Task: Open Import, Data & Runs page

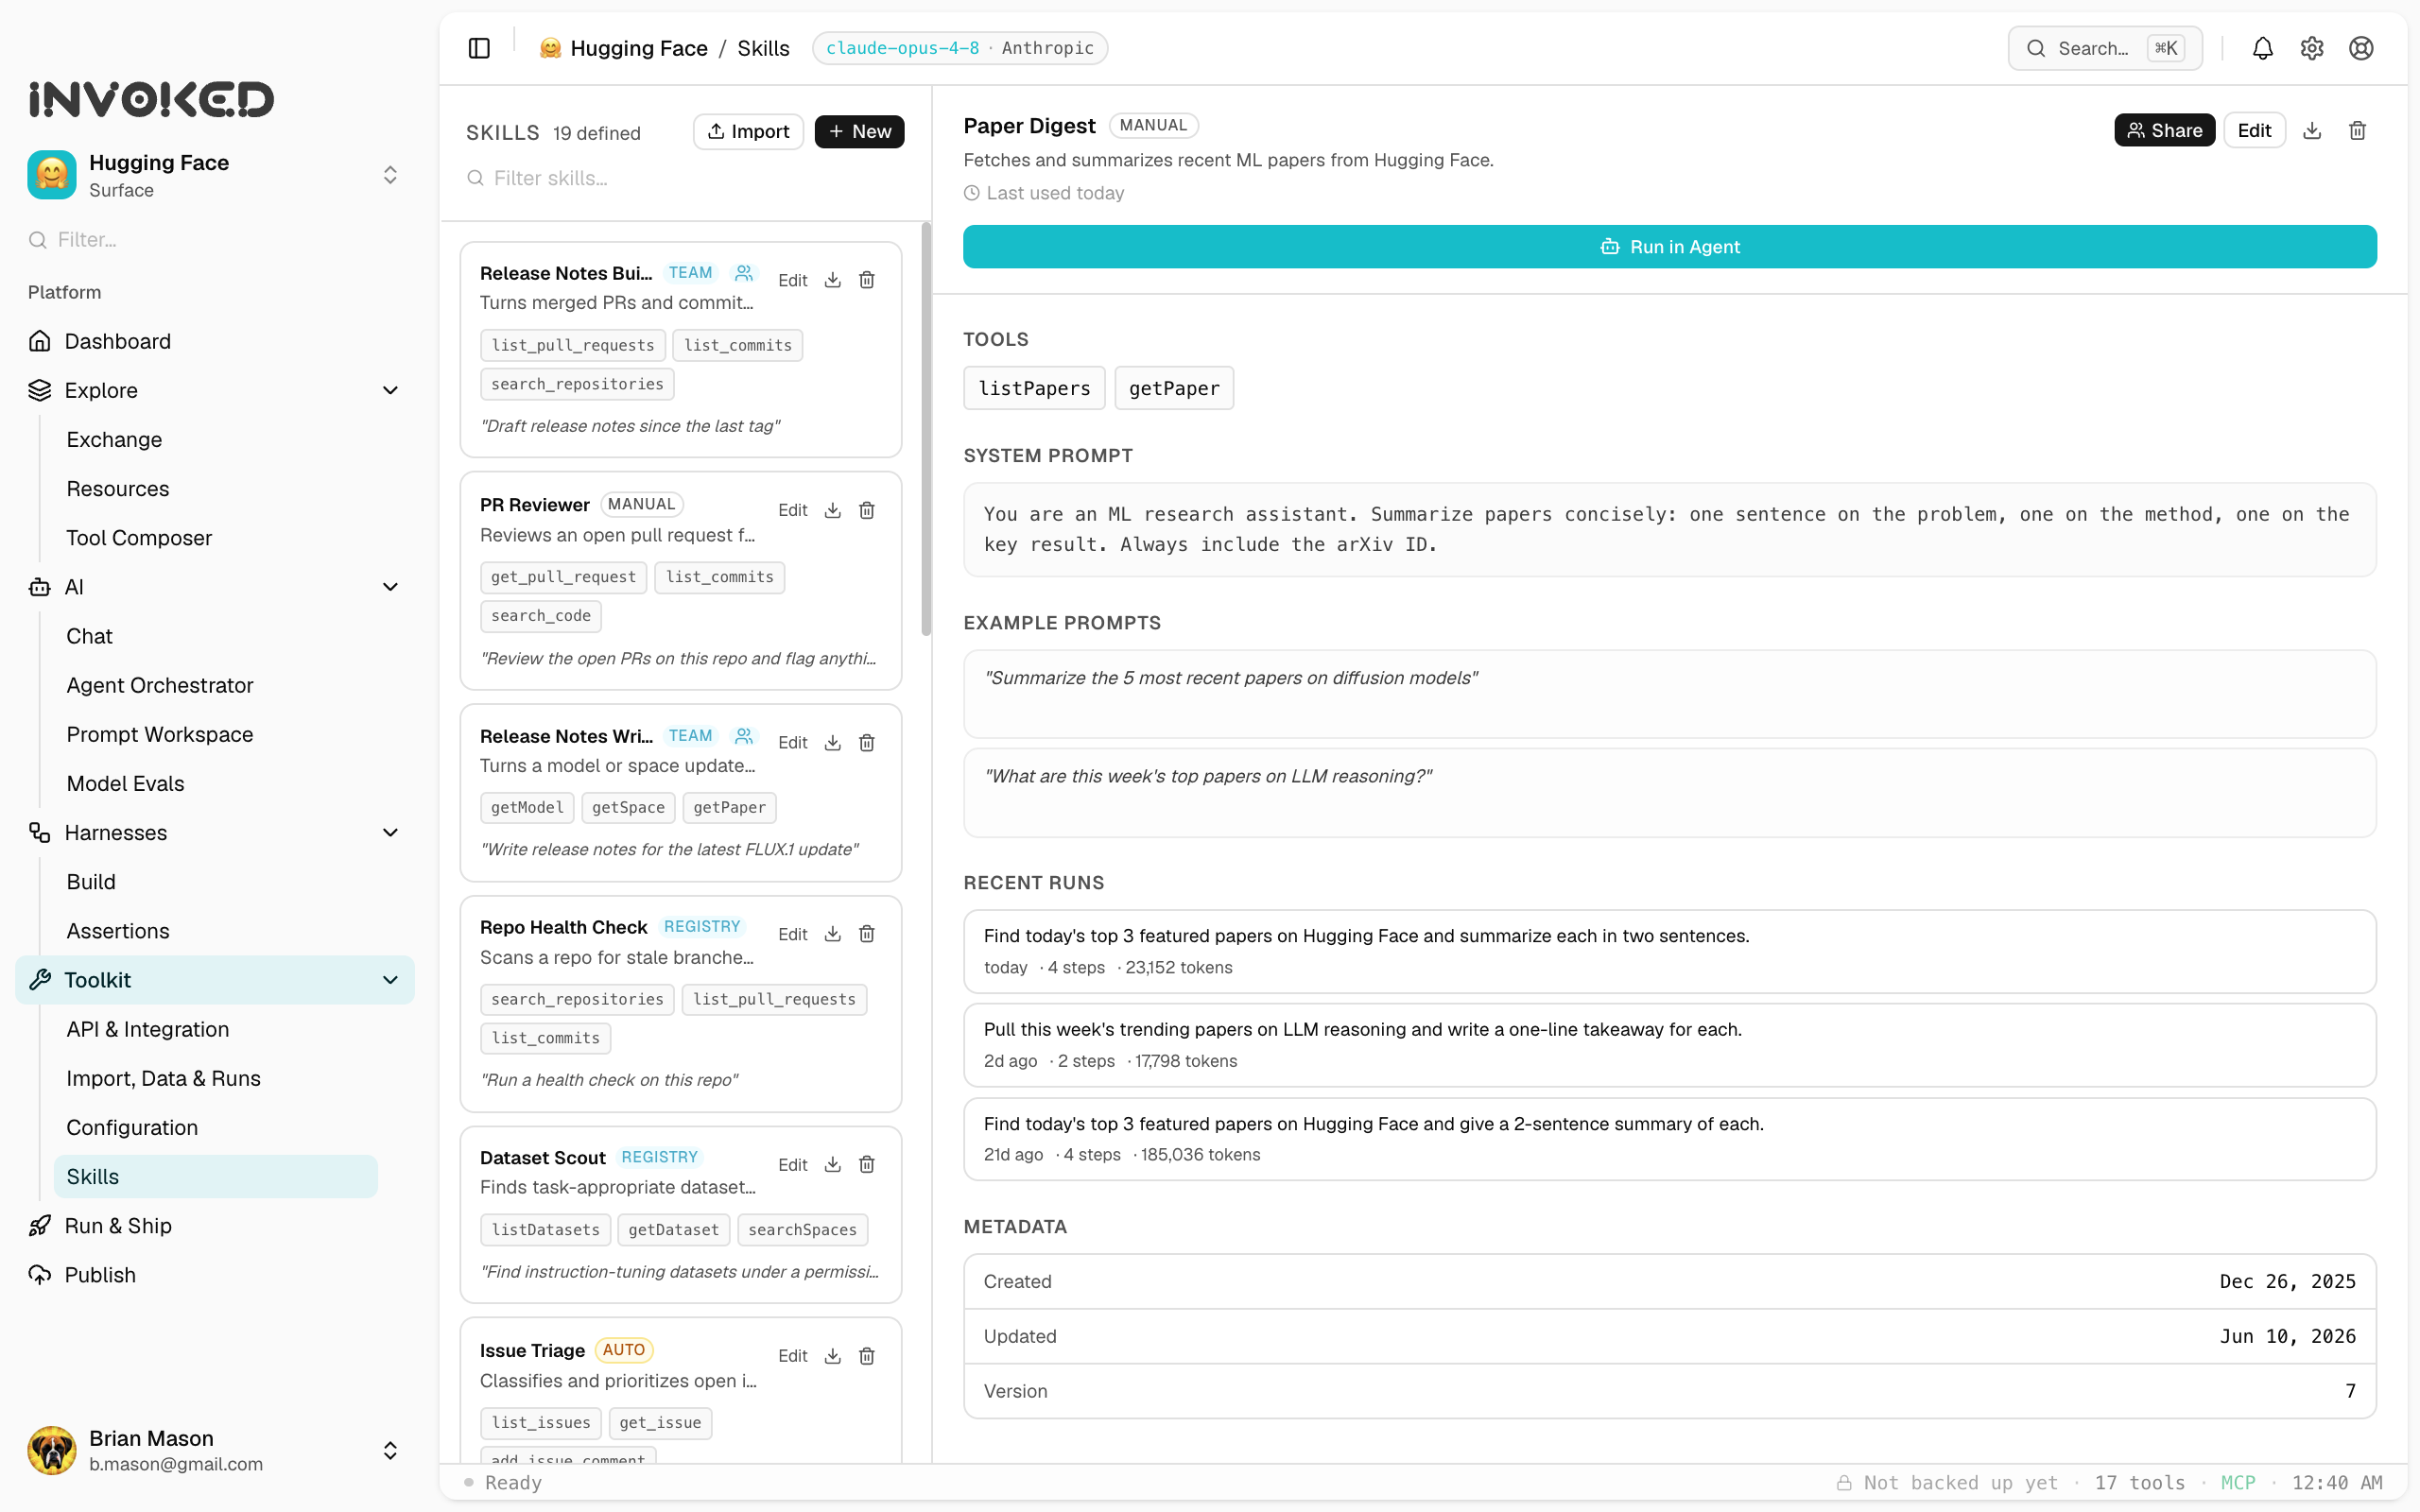Action: [x=163, y=1078]
